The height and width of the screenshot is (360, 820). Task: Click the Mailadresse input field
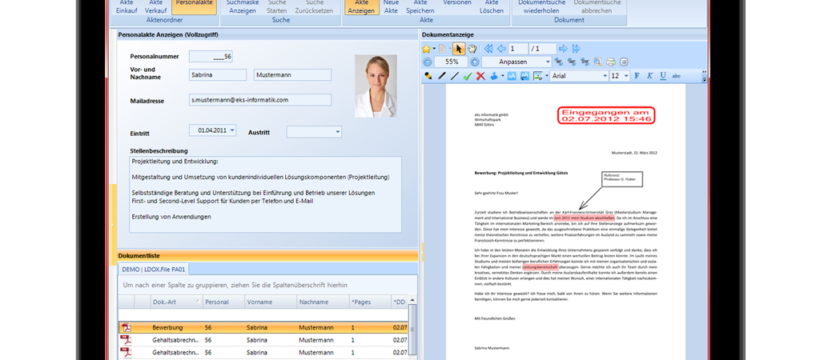pos(260,99)
